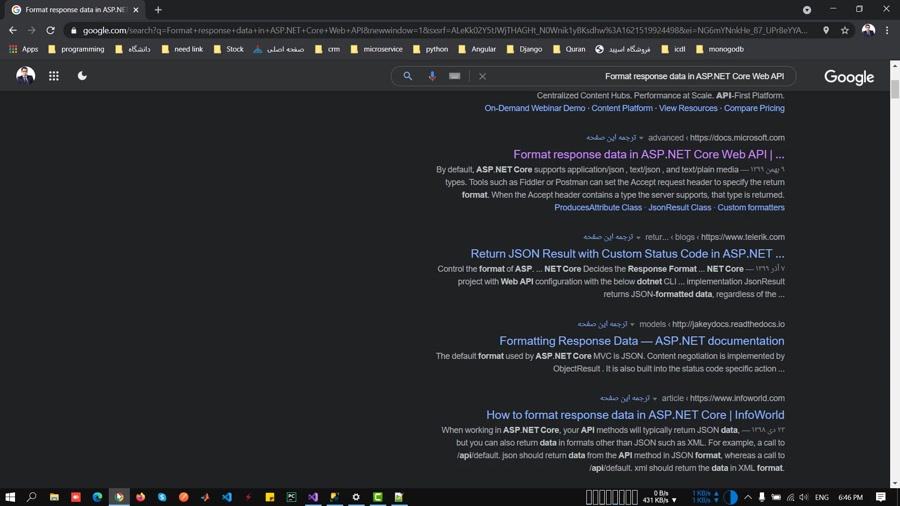Viewport: 900px width, 506px height.
Task: Expand translate dropdown for docs.microsoft.com result
Action: [x=641, y=138]
